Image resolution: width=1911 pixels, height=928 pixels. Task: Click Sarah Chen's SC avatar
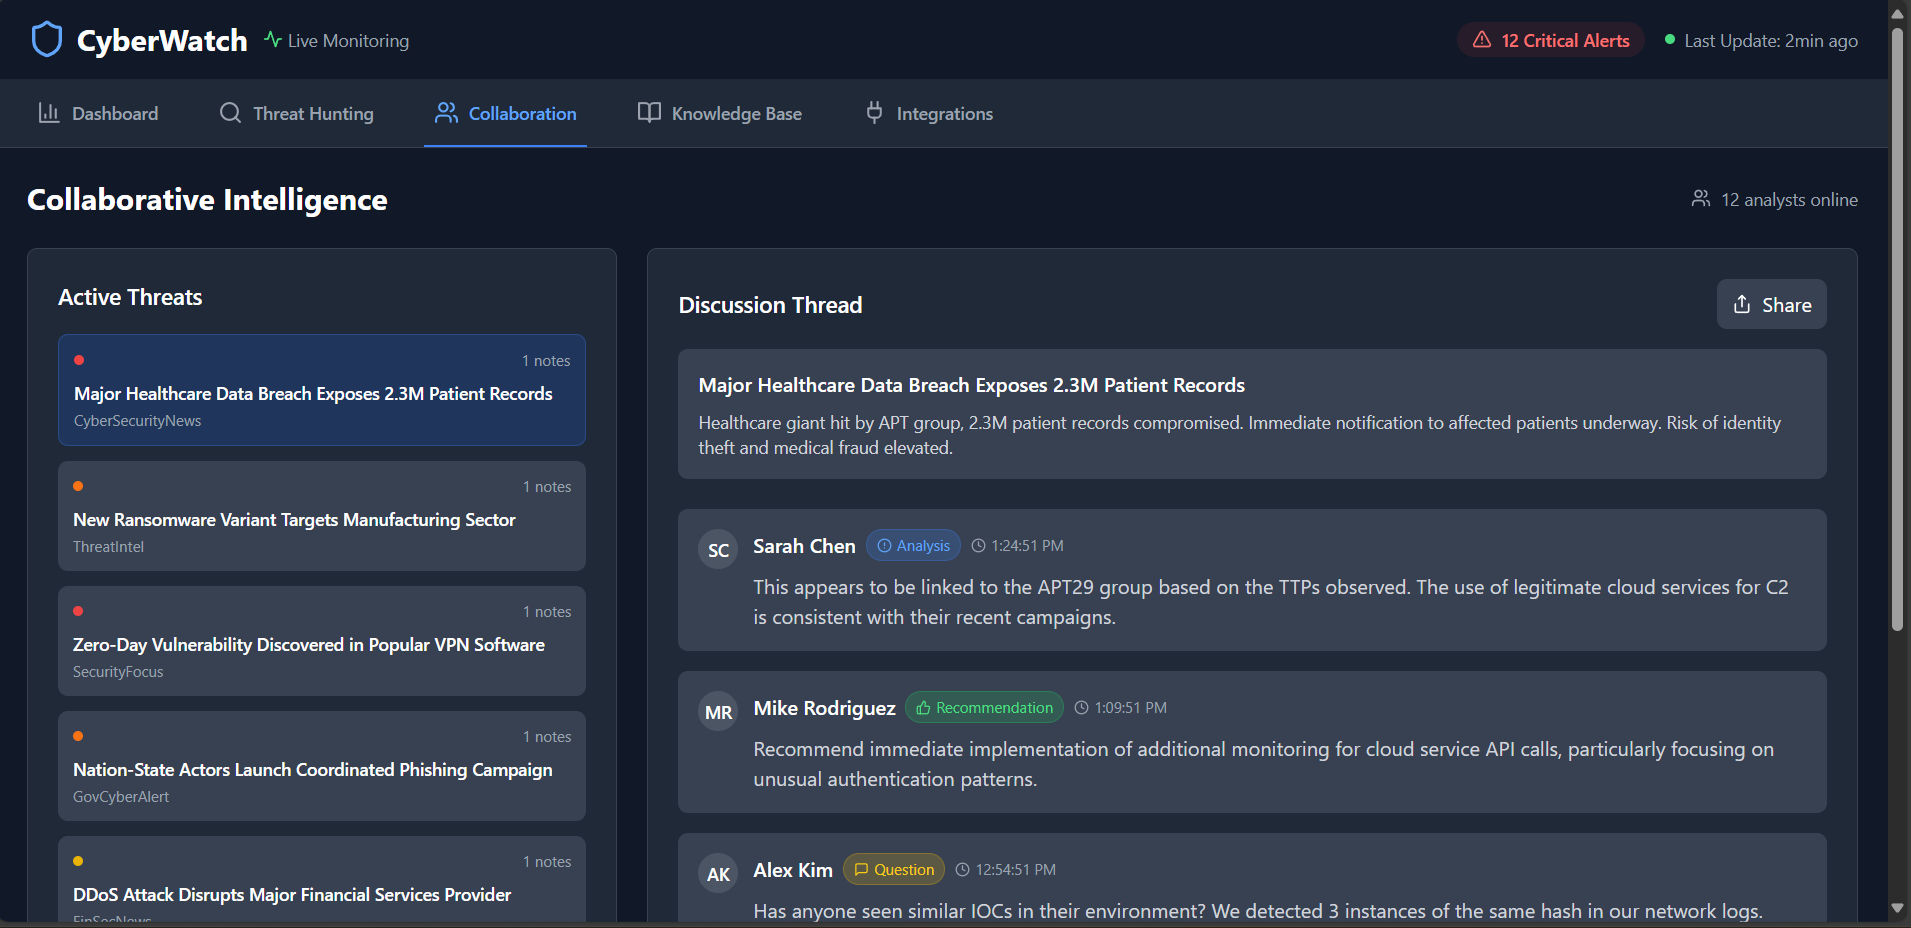[718, 550]
